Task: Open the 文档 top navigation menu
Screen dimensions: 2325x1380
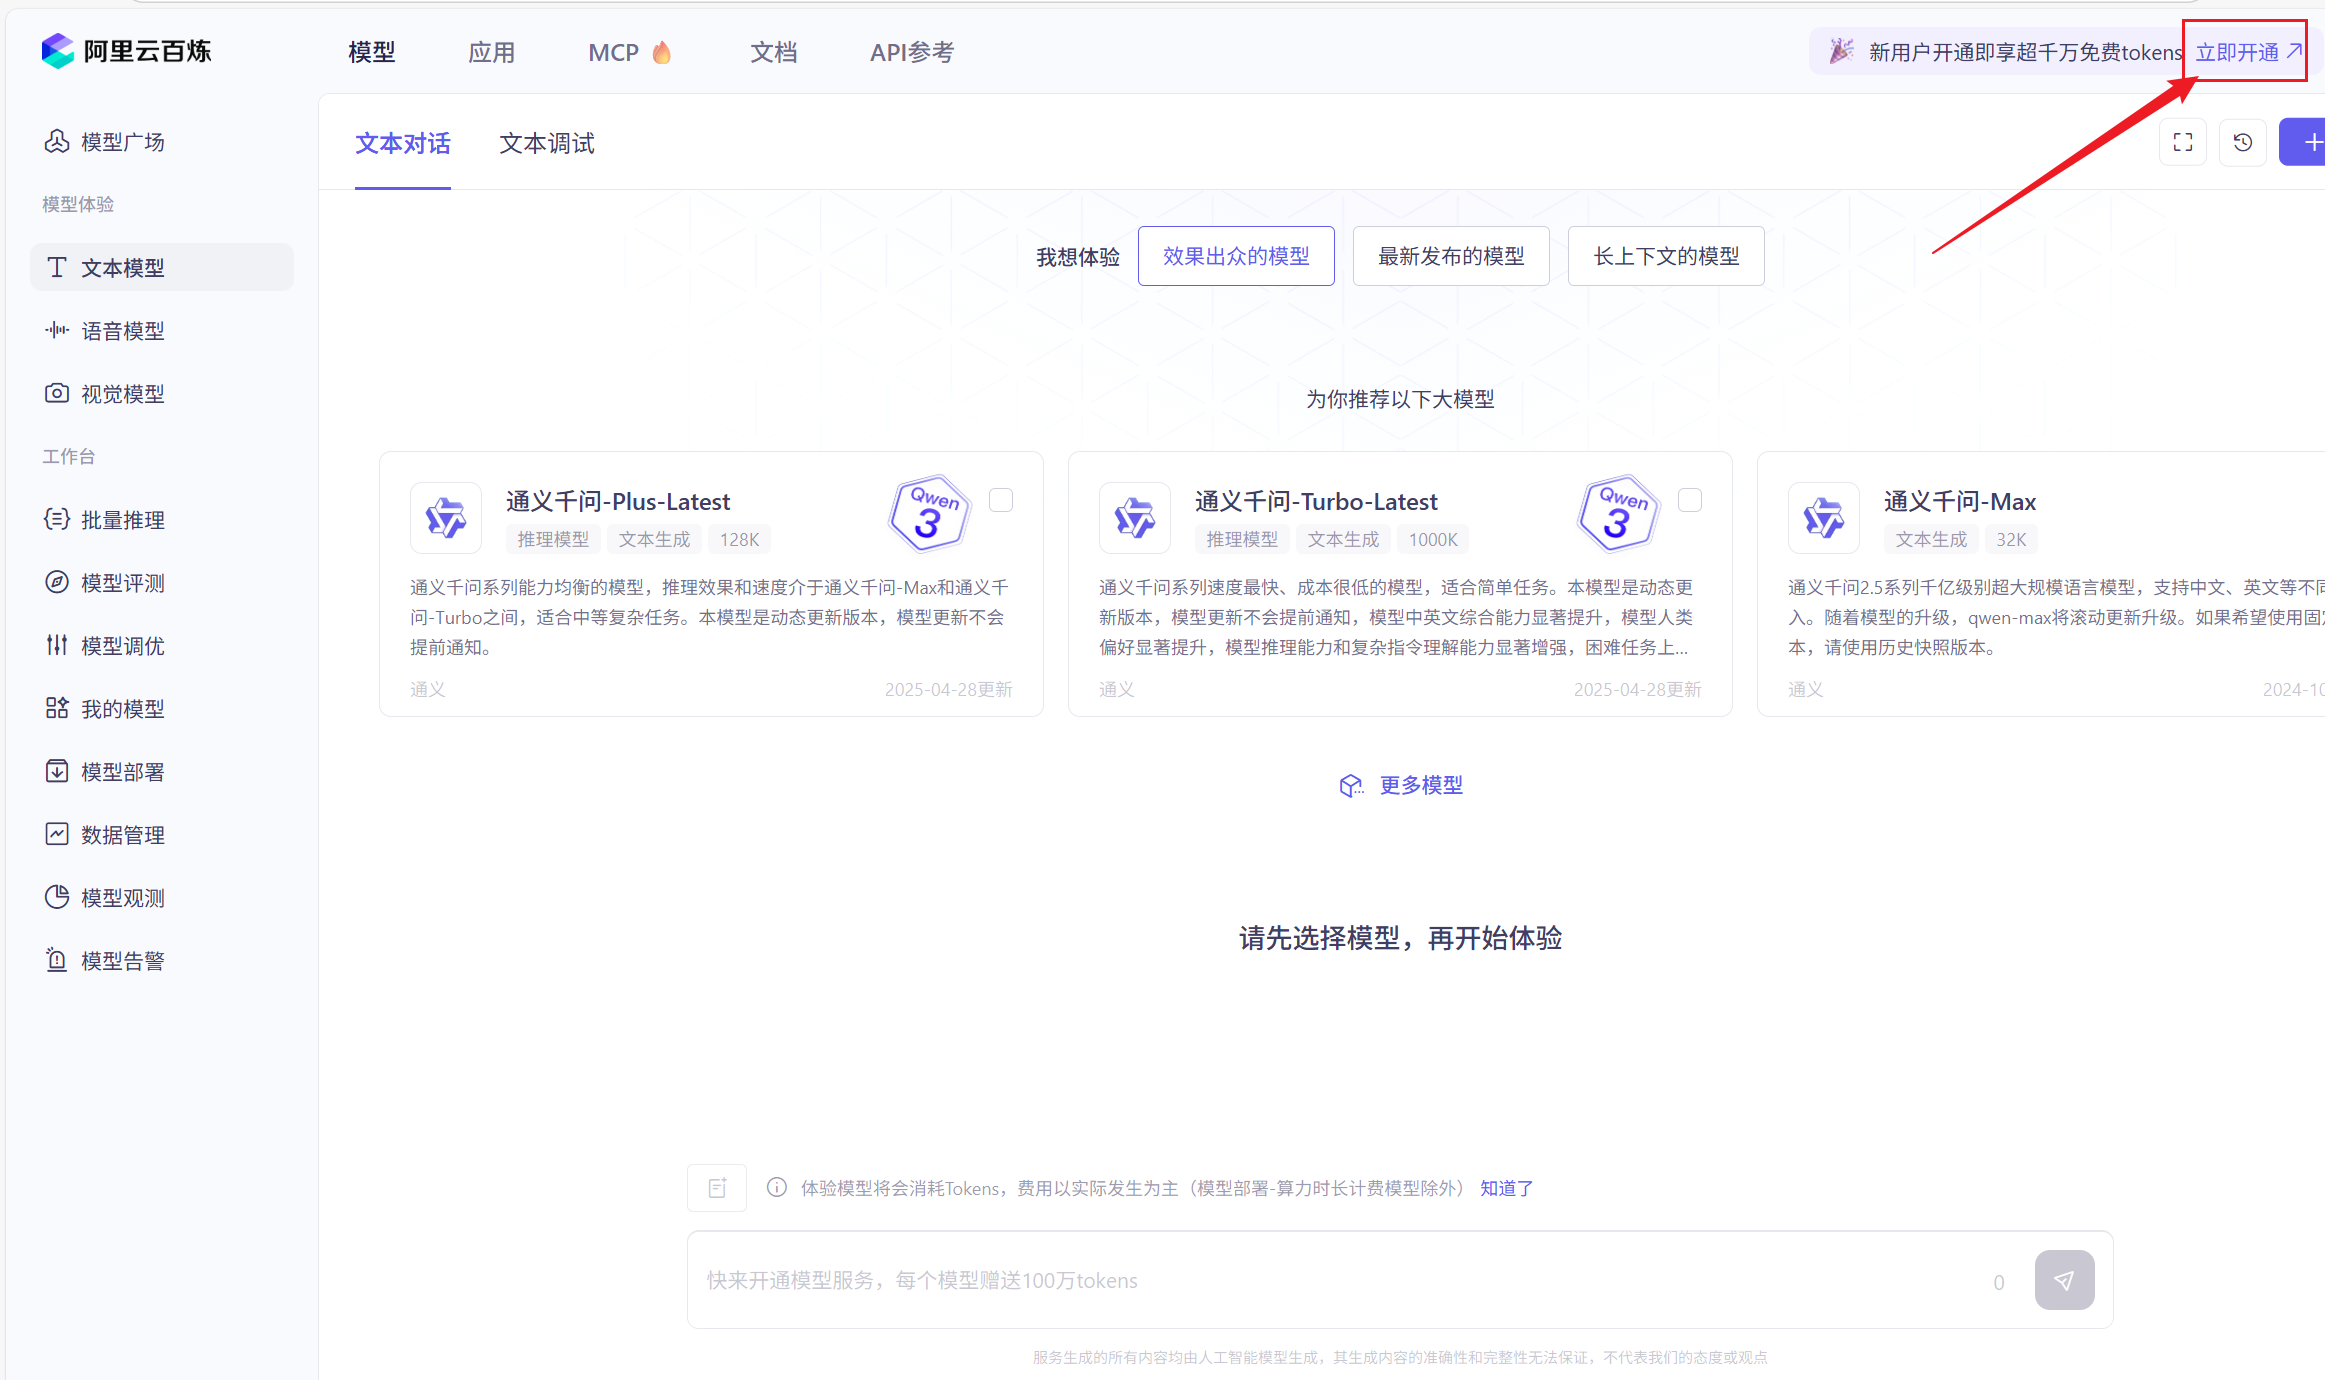Action: (774, 52)
